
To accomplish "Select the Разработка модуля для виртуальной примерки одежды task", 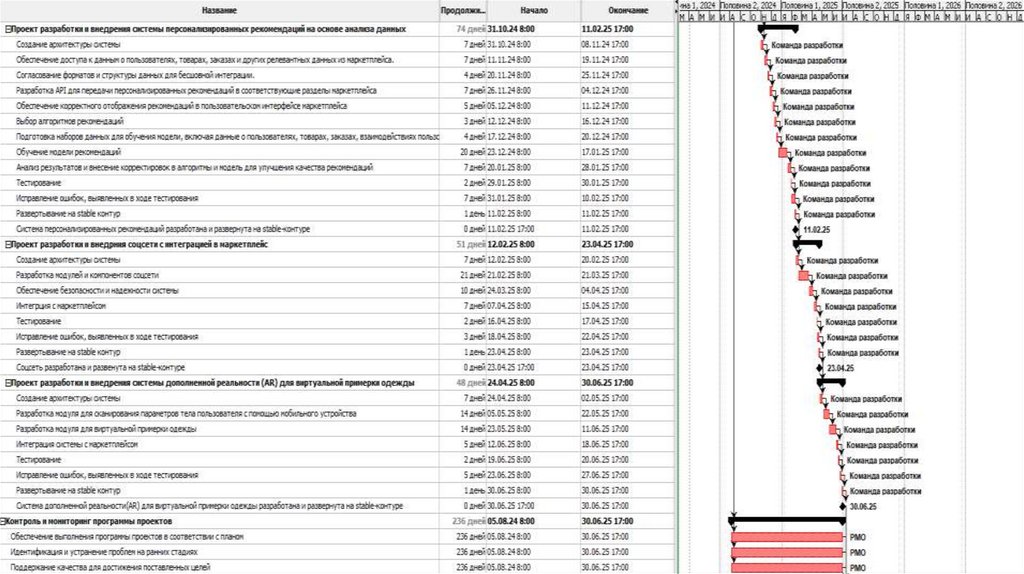I will pyautogui.click(x=106, y=429).
